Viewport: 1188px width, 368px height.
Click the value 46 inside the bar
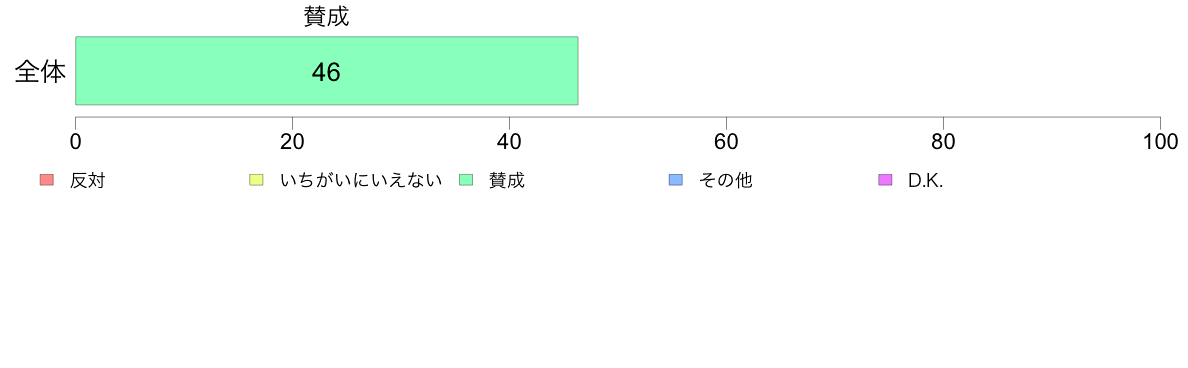pos(326,72)
